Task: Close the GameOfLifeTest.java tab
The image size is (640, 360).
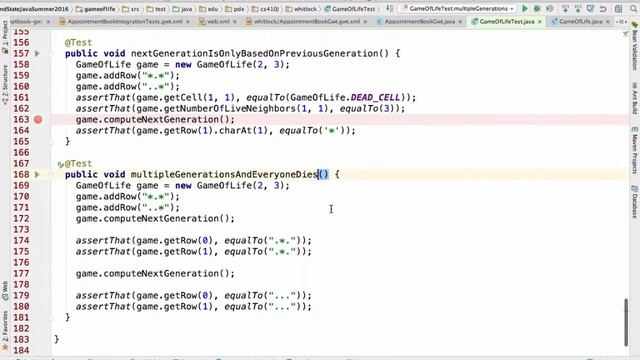Action: pos(540,22)
